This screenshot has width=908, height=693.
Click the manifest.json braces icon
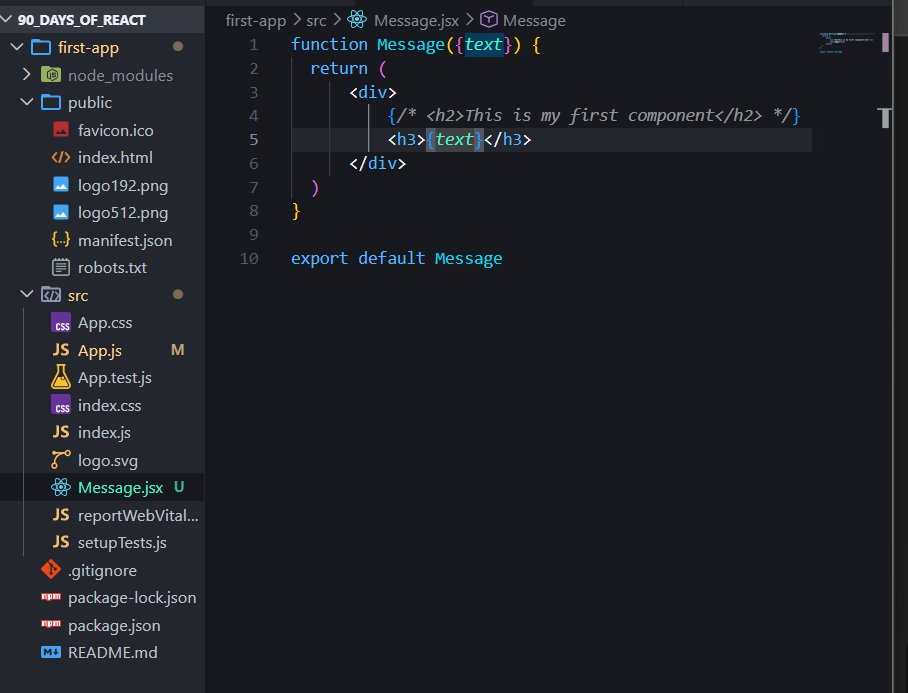tap(61, 240)
